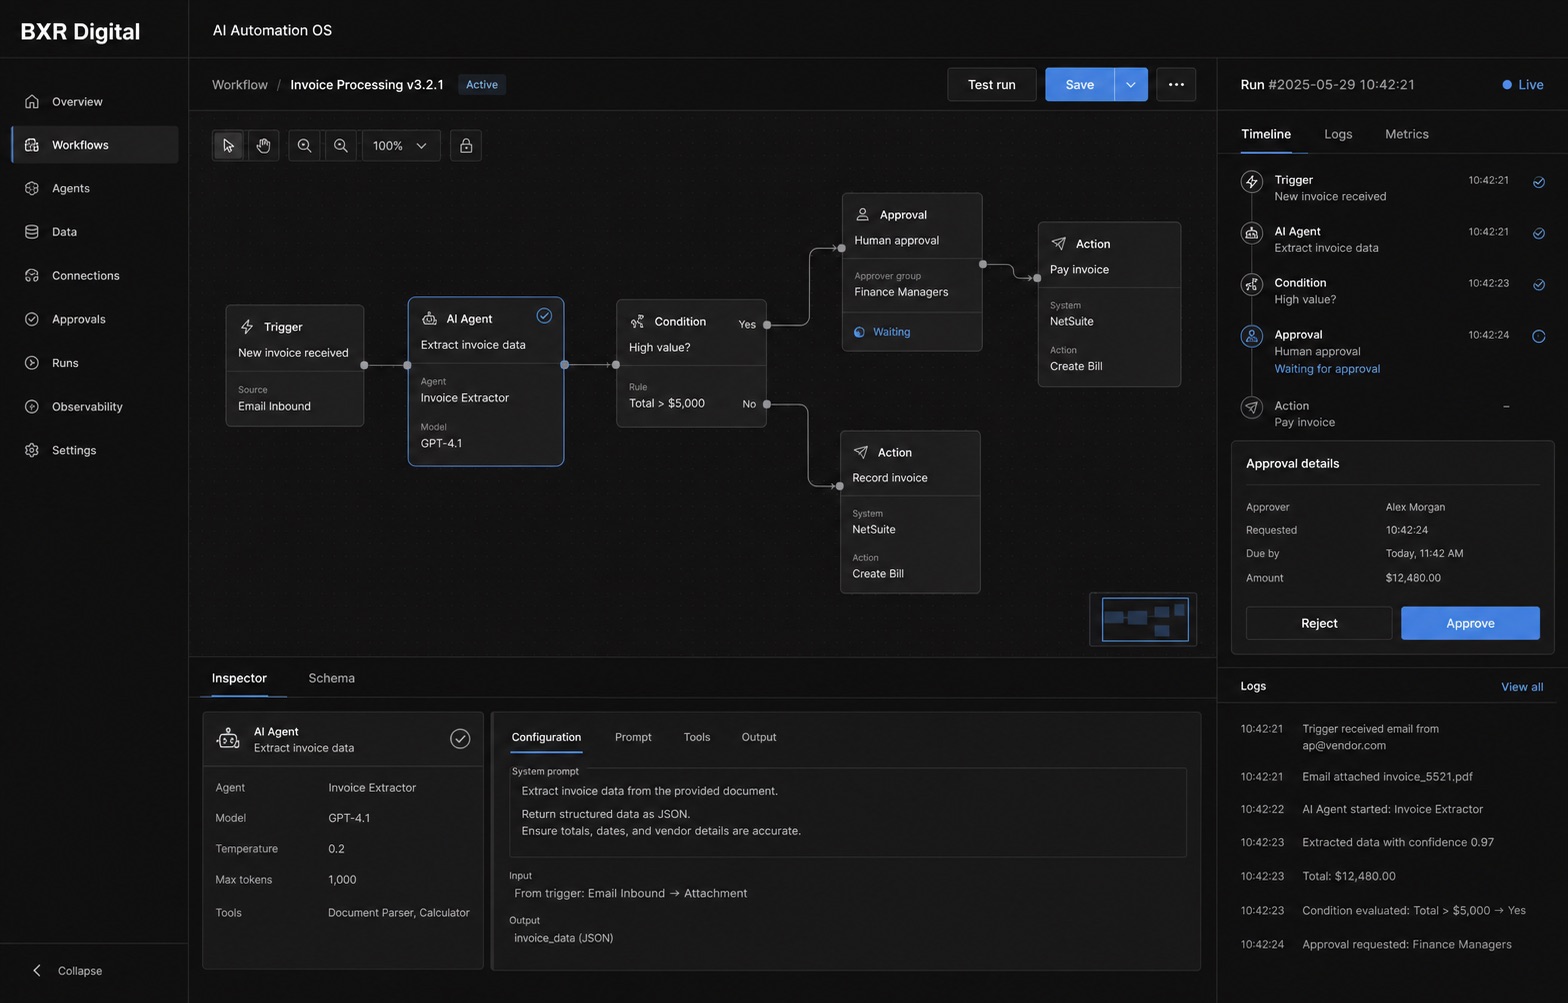
Task: Open View all logs link
Action: (1522, 687)
